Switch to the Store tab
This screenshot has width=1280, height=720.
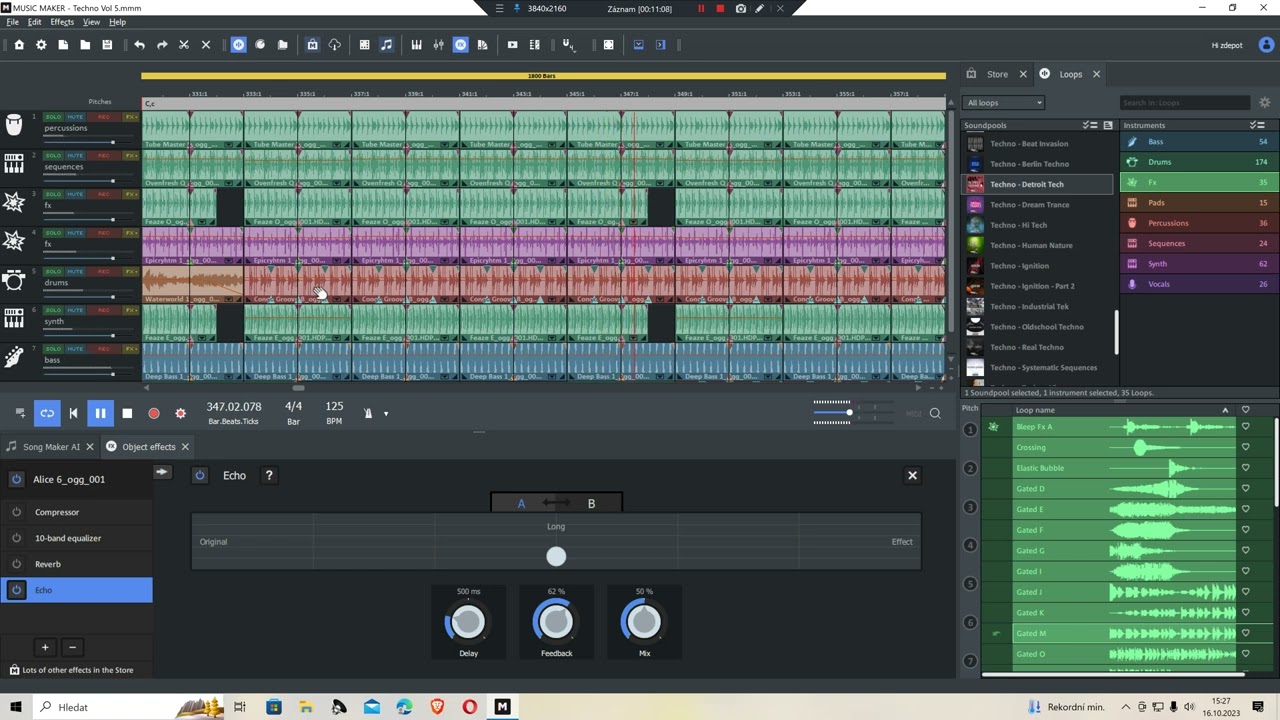pos(997,74)
